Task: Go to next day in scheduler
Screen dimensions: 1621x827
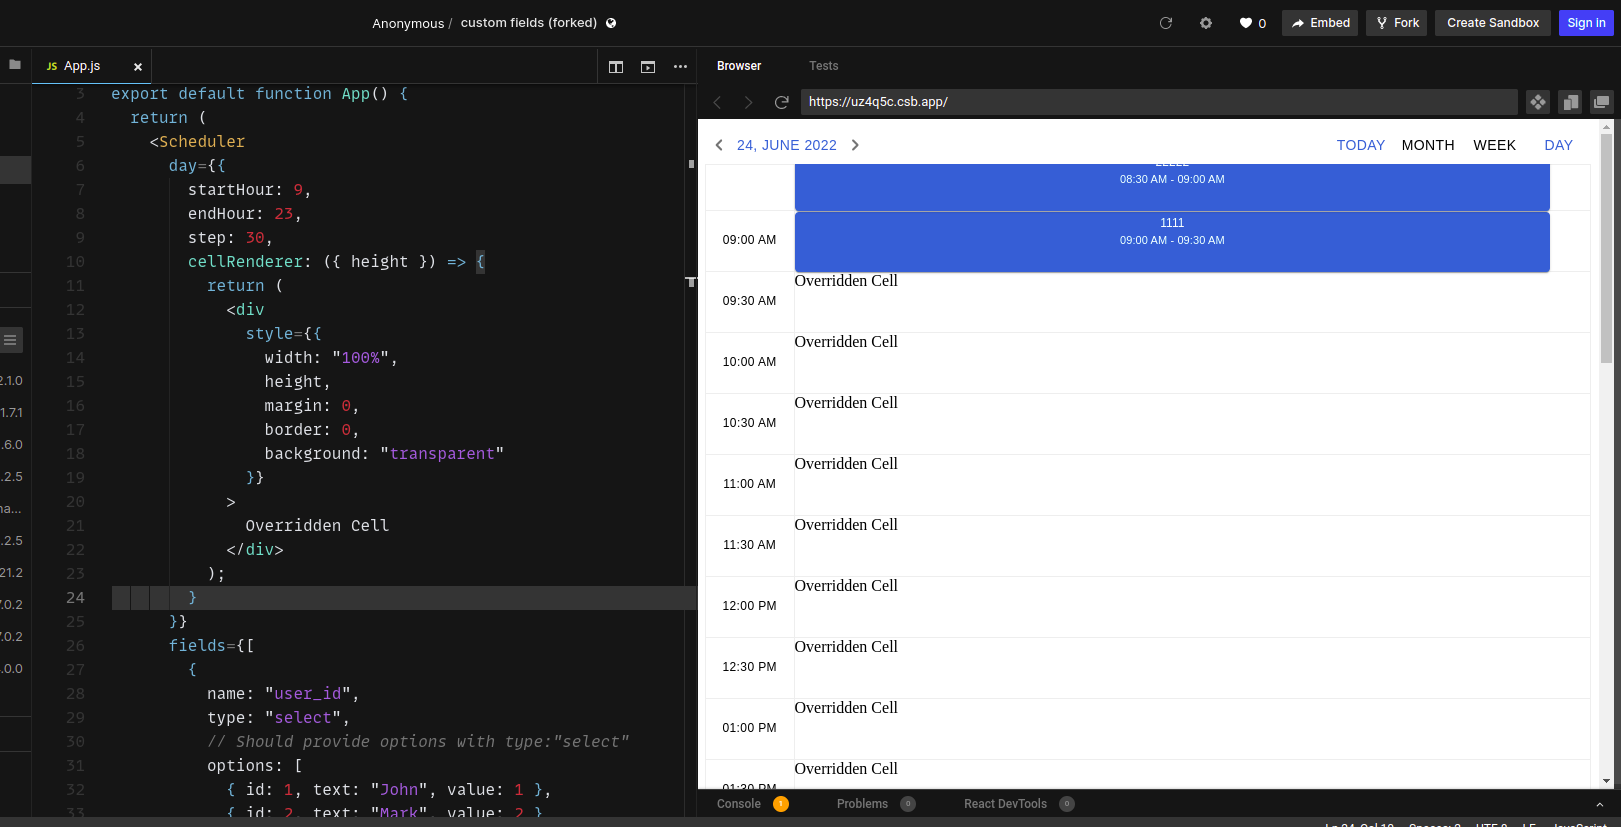Action: coord(855,145)
